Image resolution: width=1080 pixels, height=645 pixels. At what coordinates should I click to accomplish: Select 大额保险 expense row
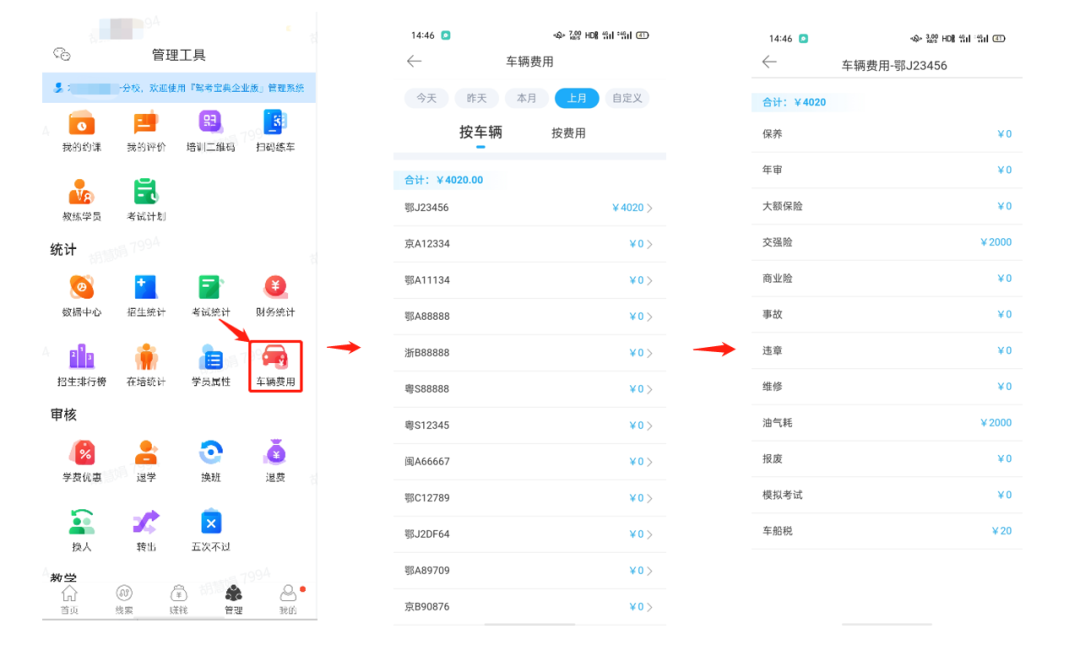coord(887,206)
